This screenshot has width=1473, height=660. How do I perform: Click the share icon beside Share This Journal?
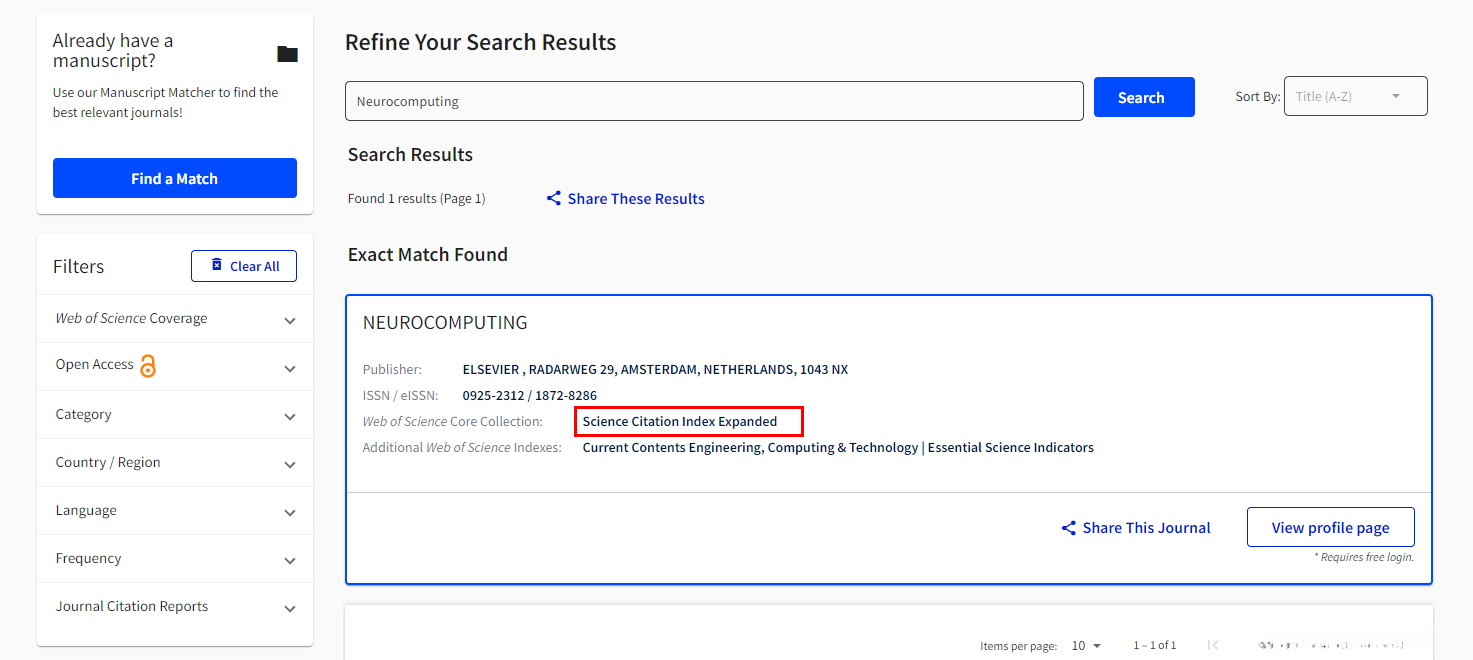click(x=1068, y=528)
